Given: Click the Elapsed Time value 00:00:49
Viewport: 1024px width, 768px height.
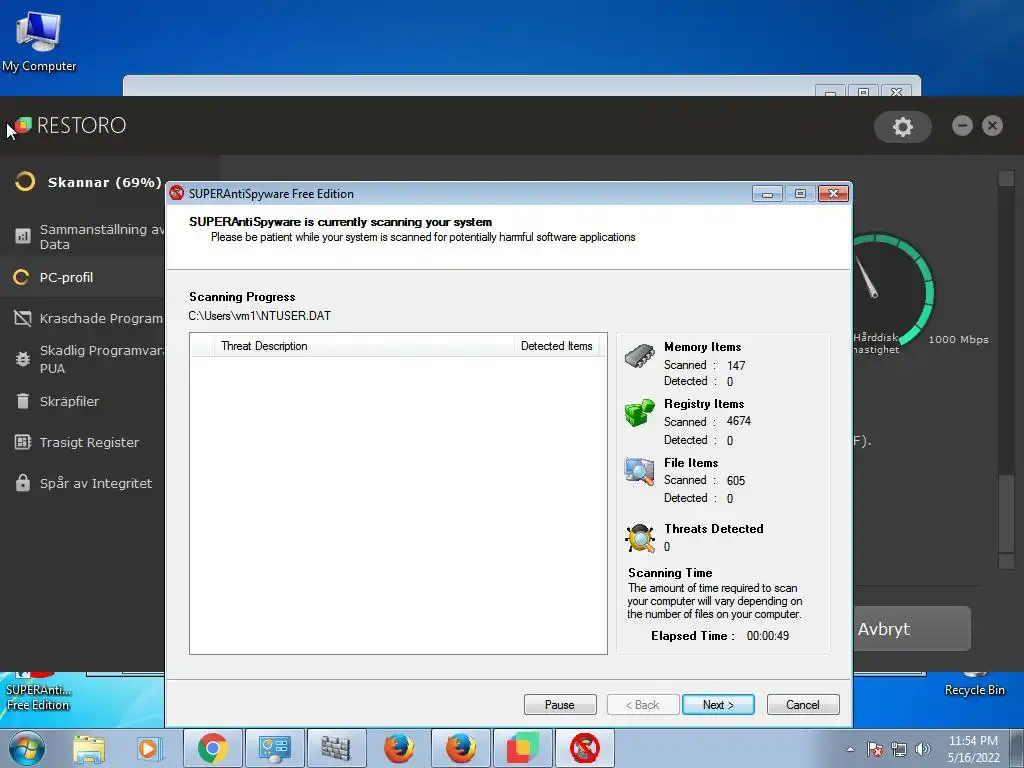Looking at the screenshot, I should coord(767,636).
